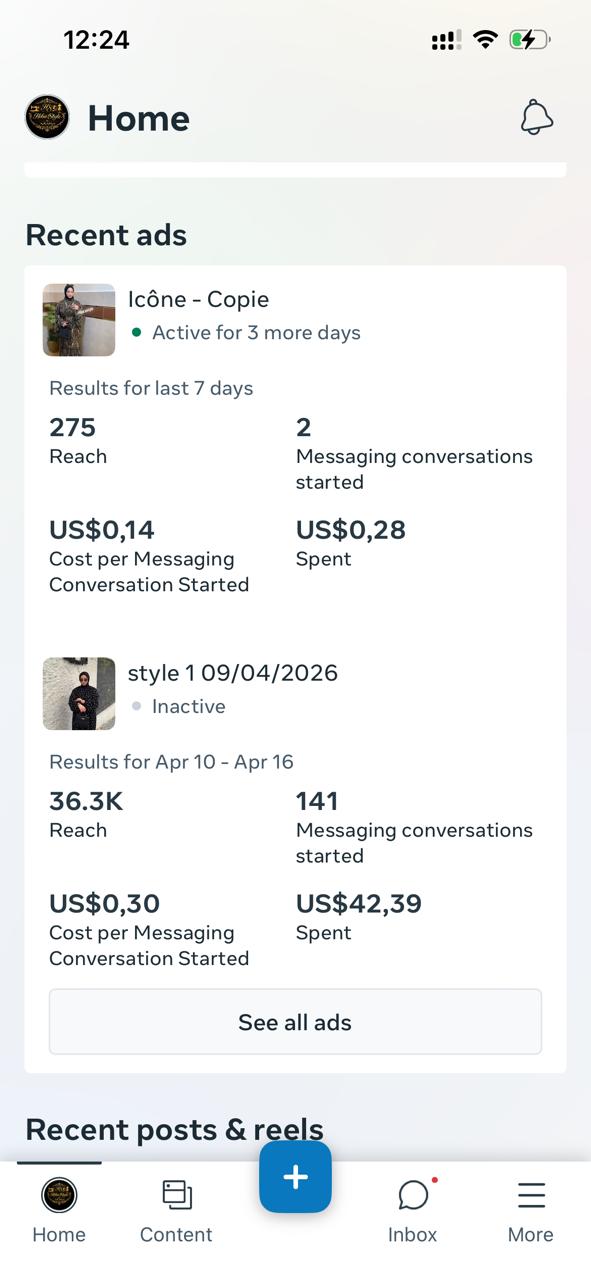Tap the 36.3K Reach metric
The image size is (591, 1280).
pos(86,814)
